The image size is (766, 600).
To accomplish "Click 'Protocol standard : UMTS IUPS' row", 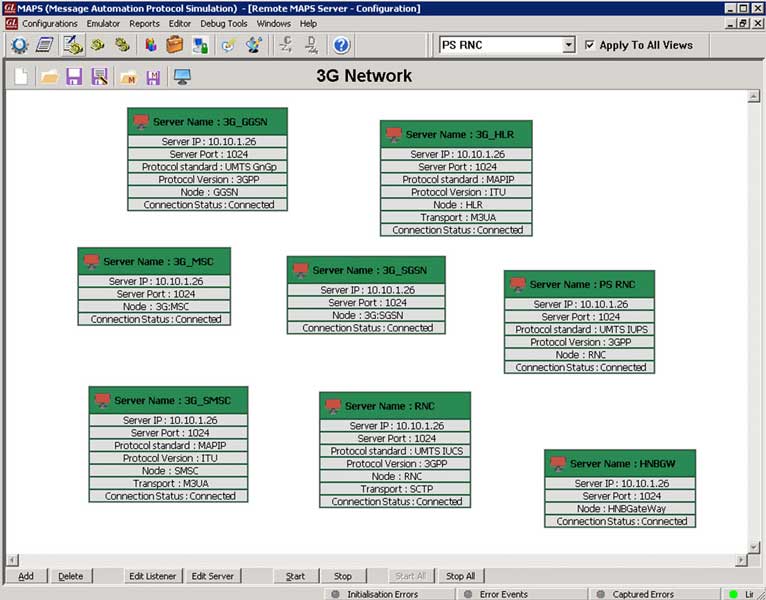I will 579,329.
